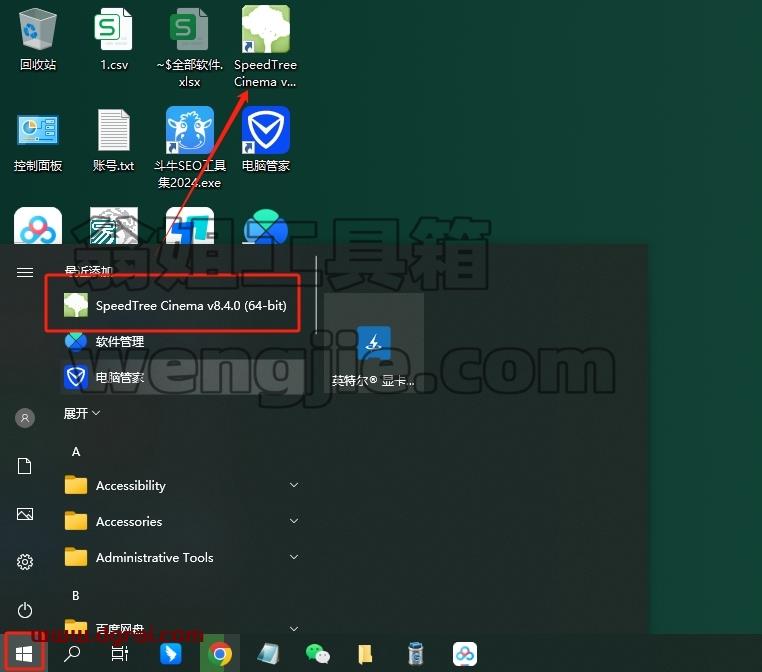
Task: Open the power options button
Action: point(25,610)
